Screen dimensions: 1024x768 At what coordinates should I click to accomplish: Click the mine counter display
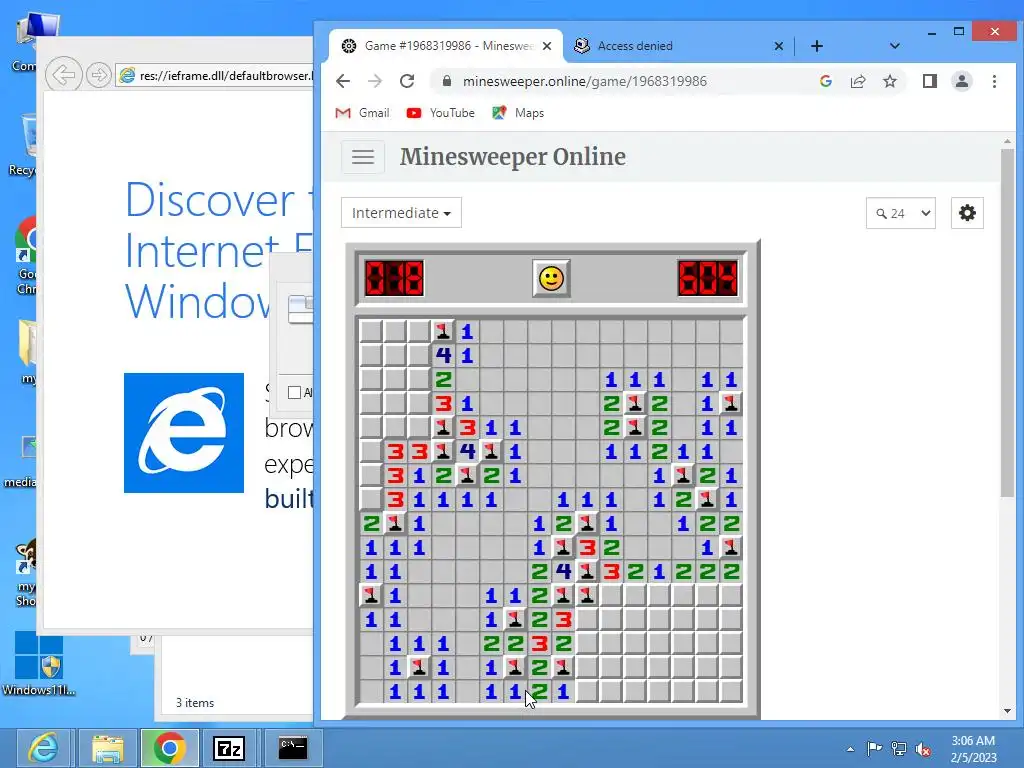click(x=394, y=278)
